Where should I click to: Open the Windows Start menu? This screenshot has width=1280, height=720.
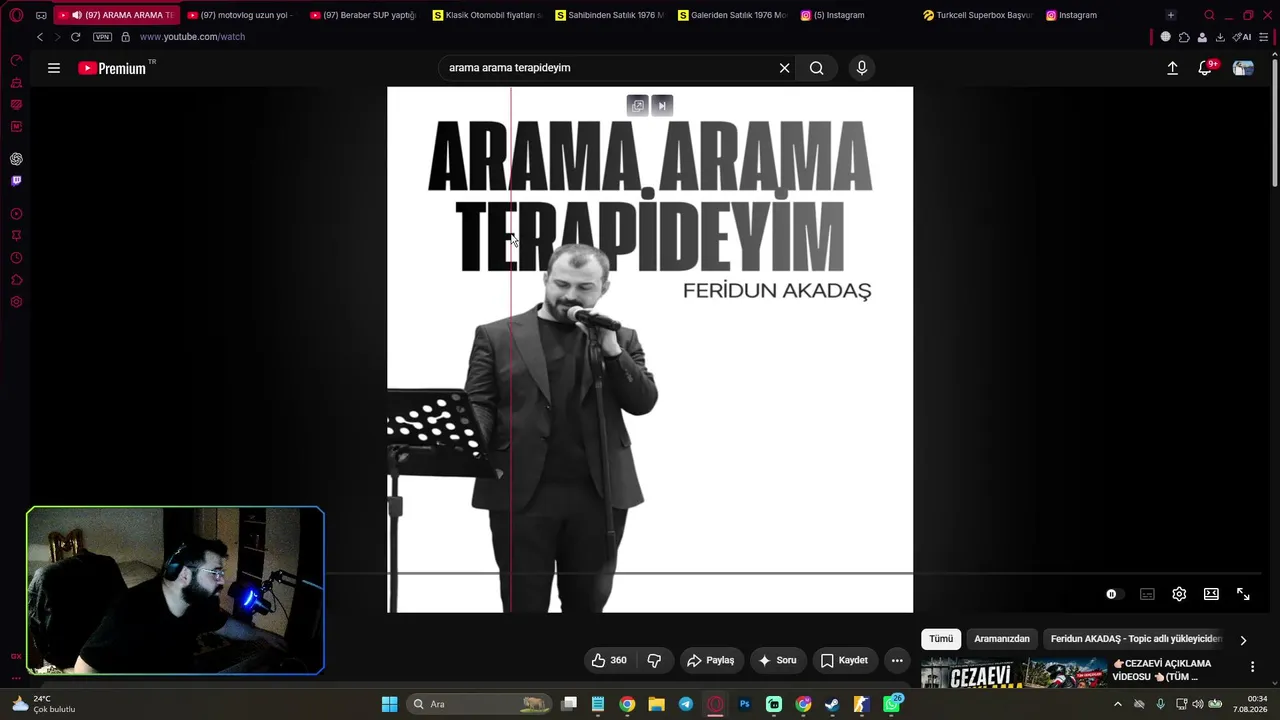click(390, 704)
